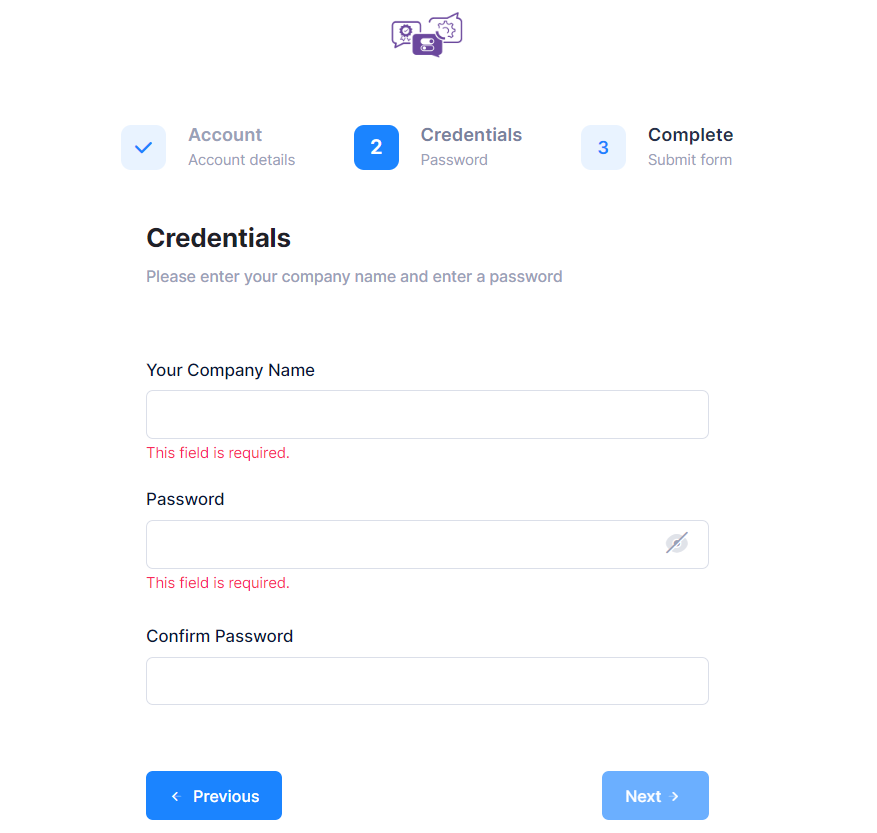Click the "Submit form" step subtitle

690,160
